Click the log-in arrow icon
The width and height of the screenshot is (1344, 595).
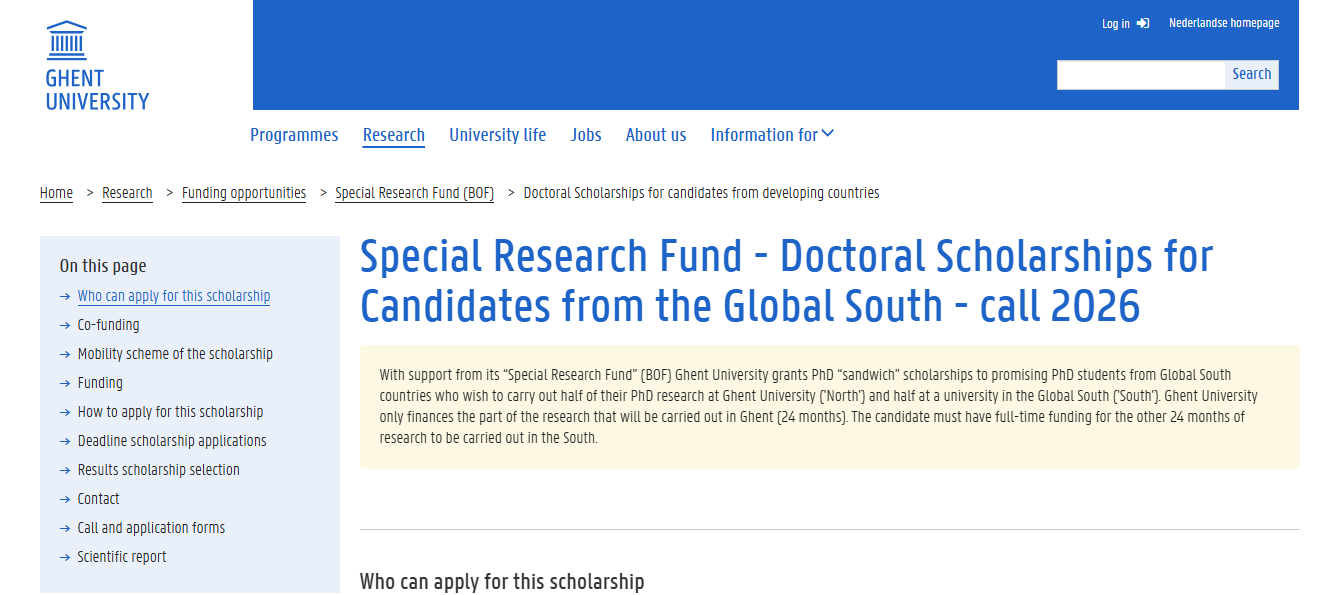tap(1144, 23)
